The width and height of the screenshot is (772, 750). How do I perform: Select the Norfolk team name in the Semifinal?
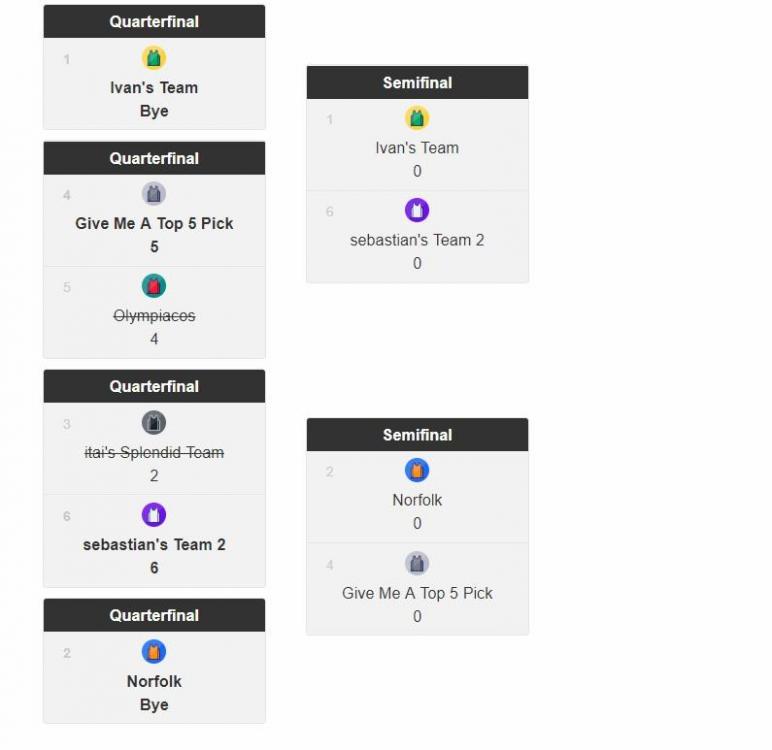pos(417,500)
